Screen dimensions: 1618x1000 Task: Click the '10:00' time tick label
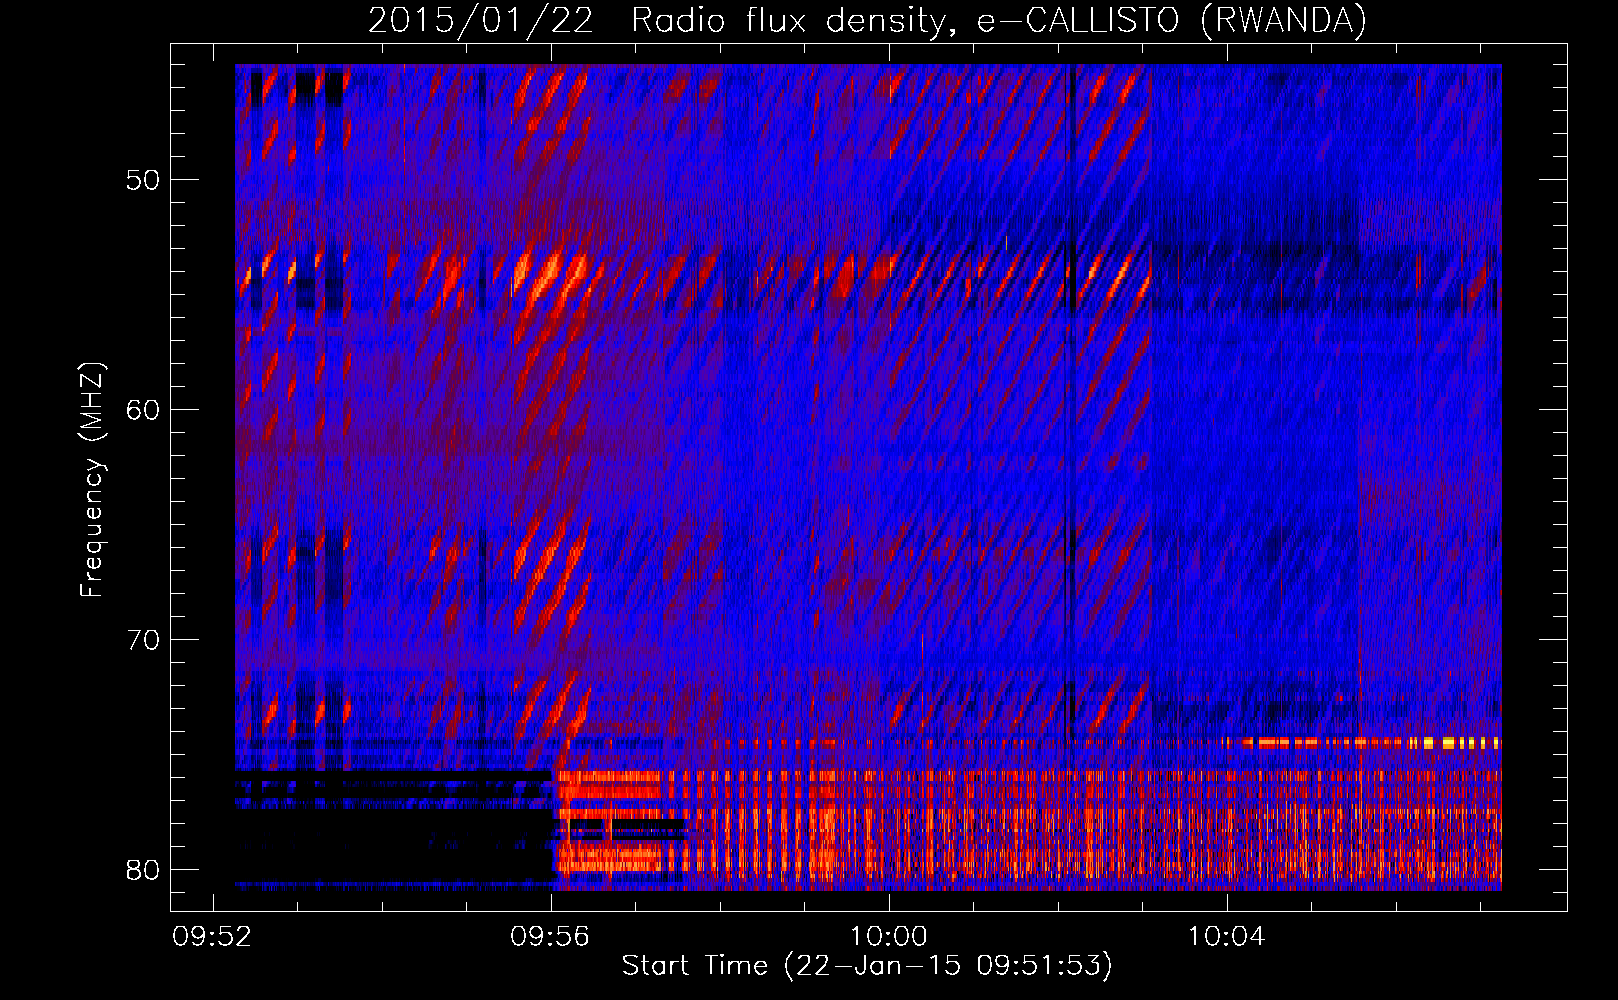tap(888, 937)
